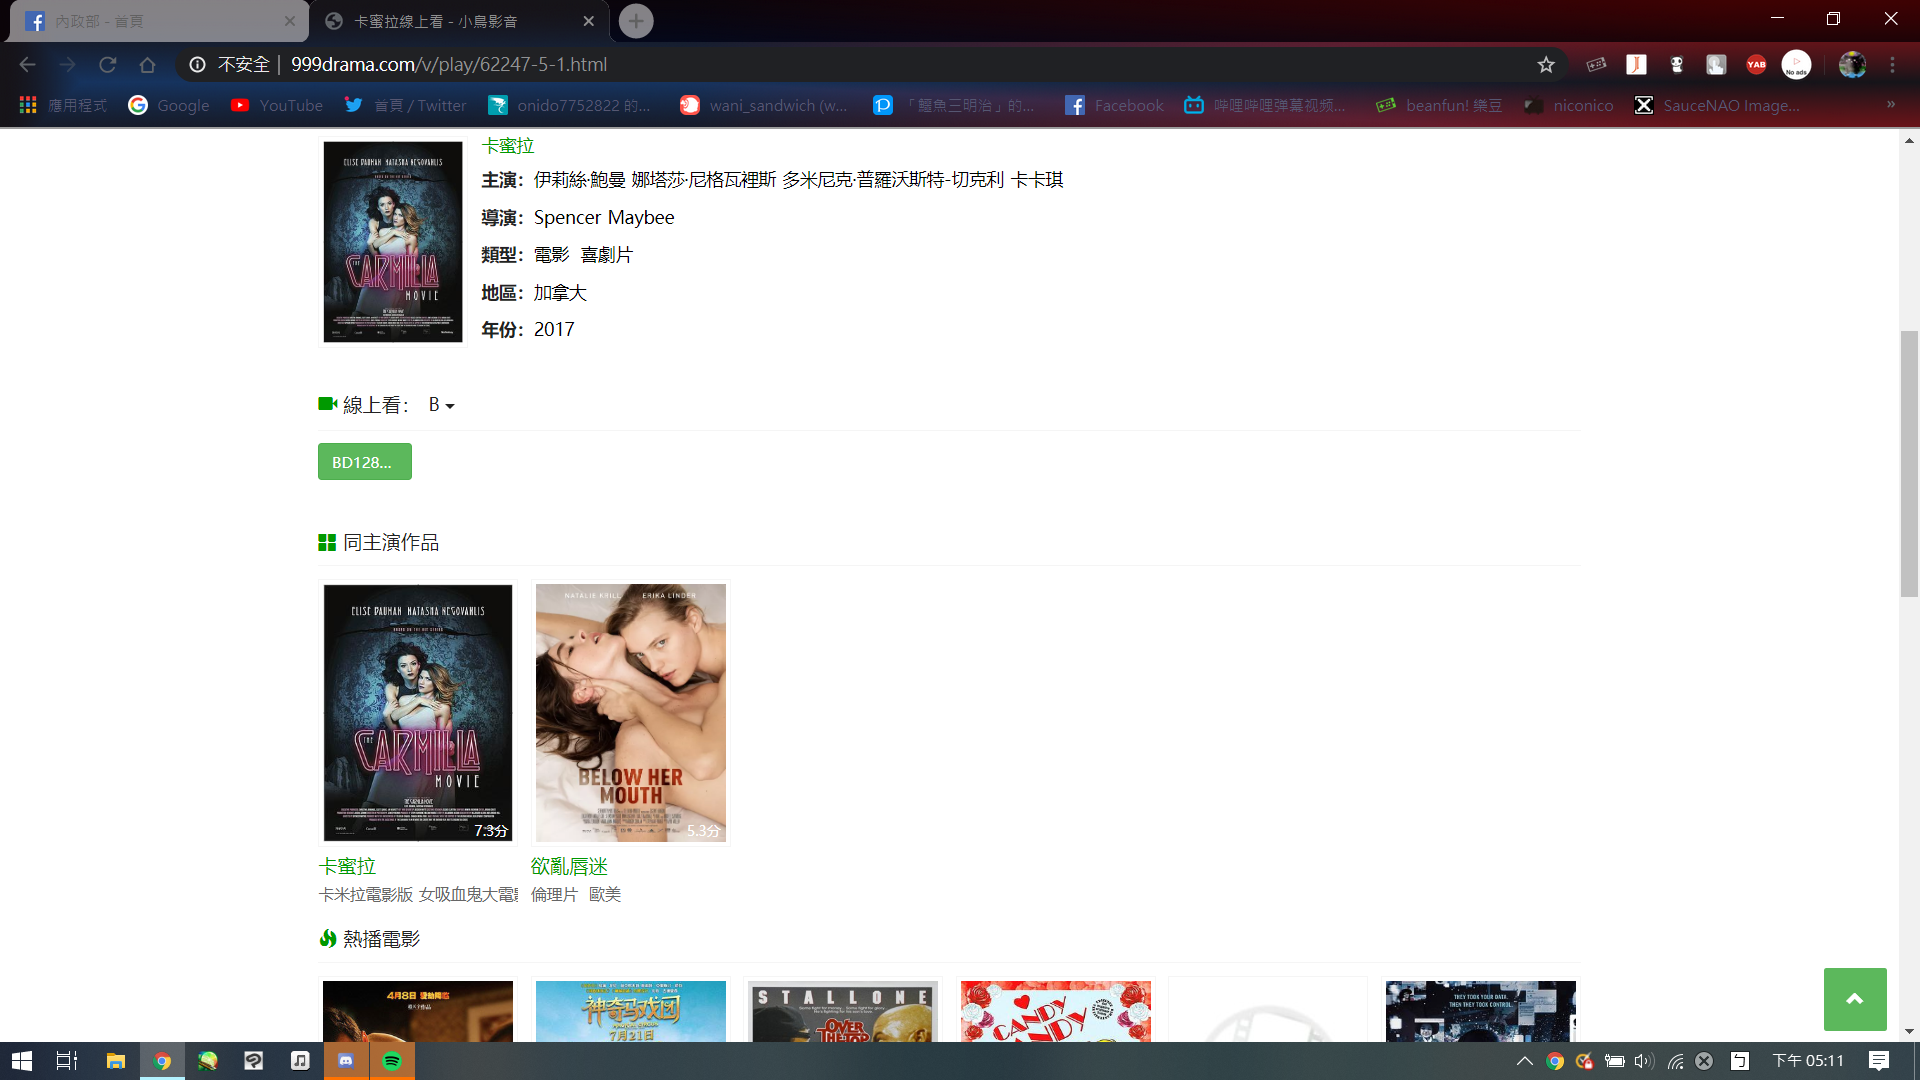Click the taskbar clock 下午 05:11
The height and width of the screenshot is (1080, 1920).
pyautogui.click(x=1808, y=1061)
